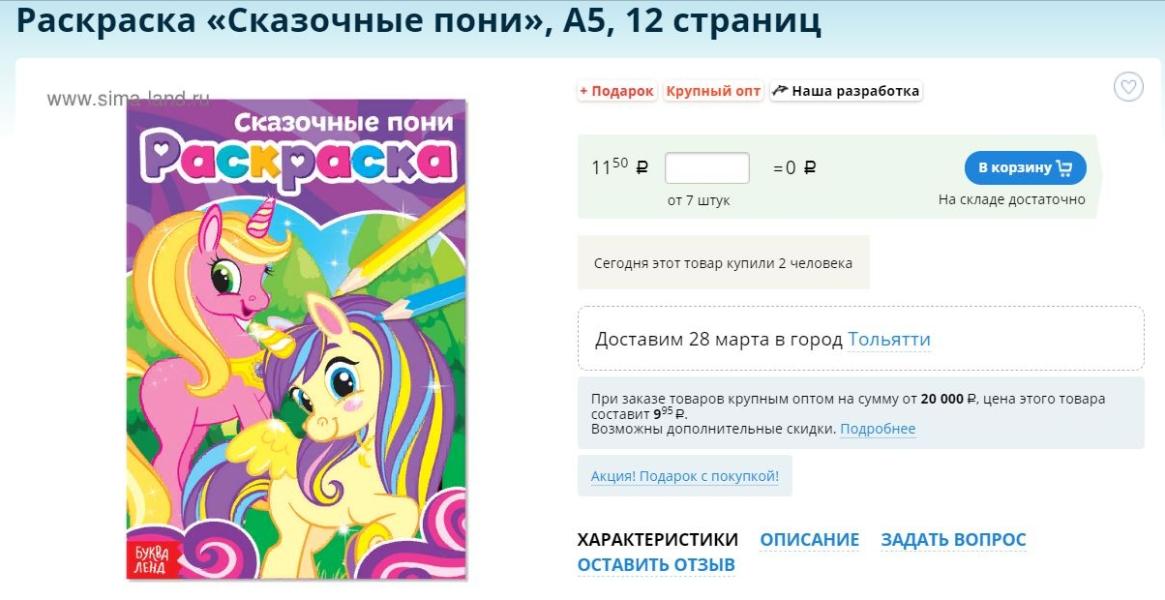Click the www.sima-land.ru watermark text
Viewport: 1165px width, 600px height.
[x=128, y=99]
